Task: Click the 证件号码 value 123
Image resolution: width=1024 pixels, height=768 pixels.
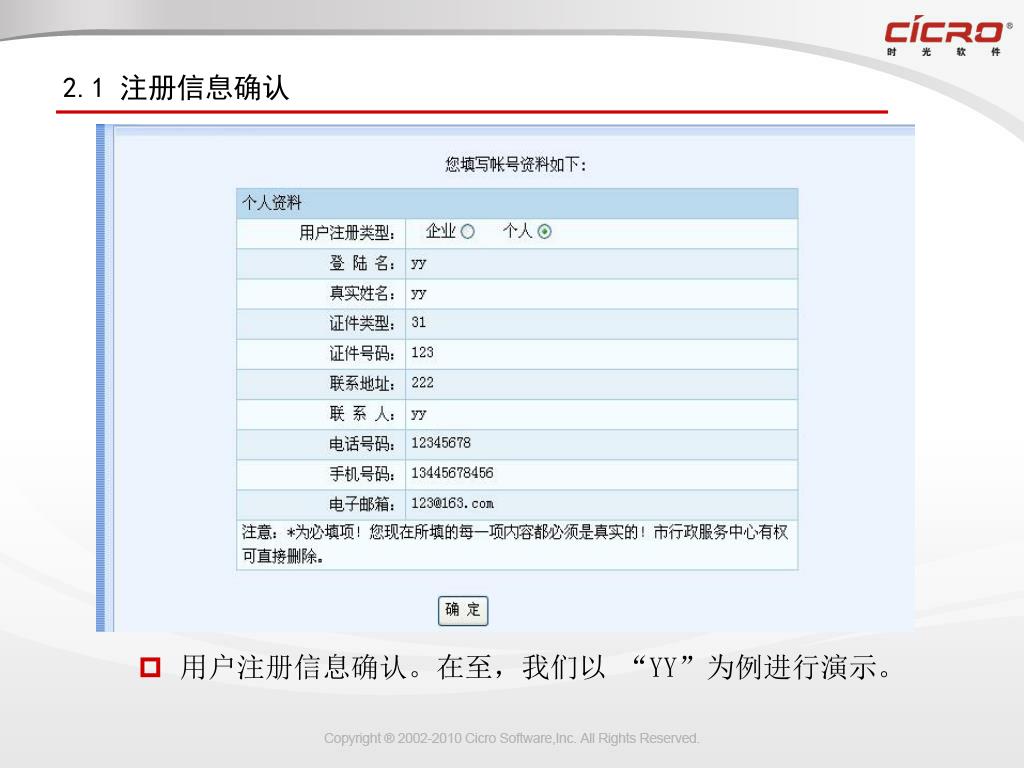Action: pos(423,353)
